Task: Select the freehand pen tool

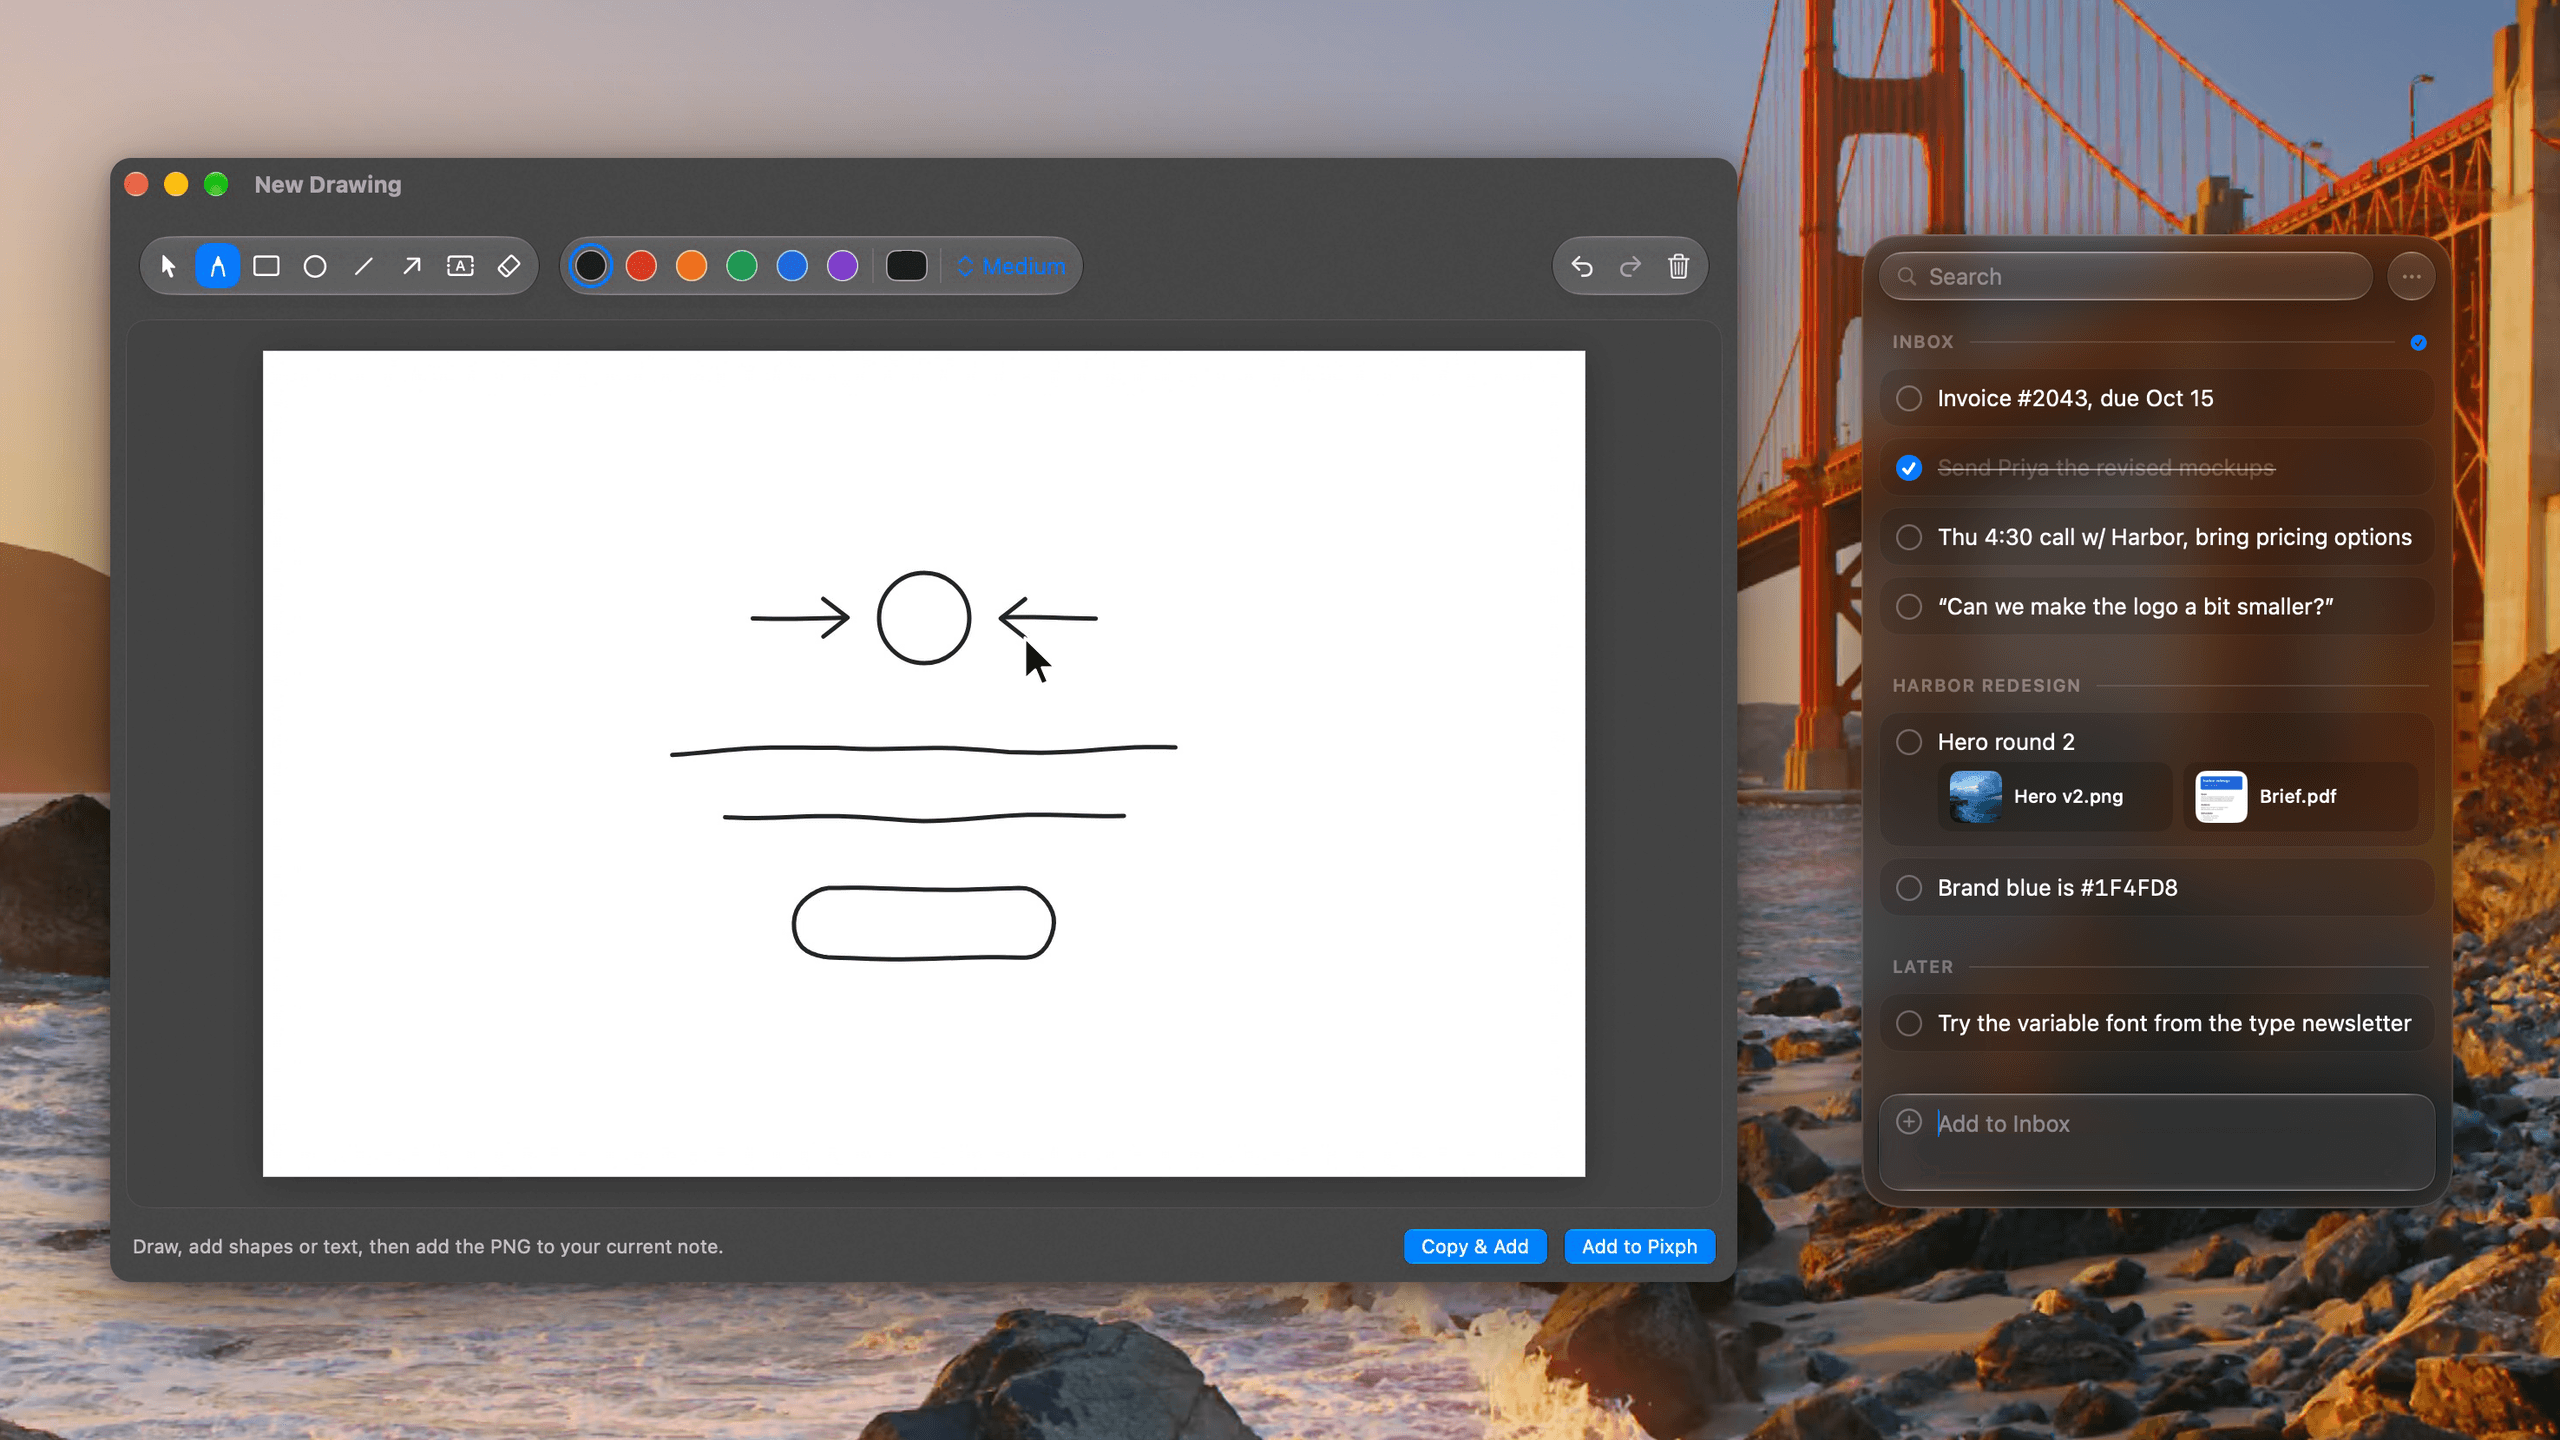Action: pyautogui.click(x=217, y=266)
